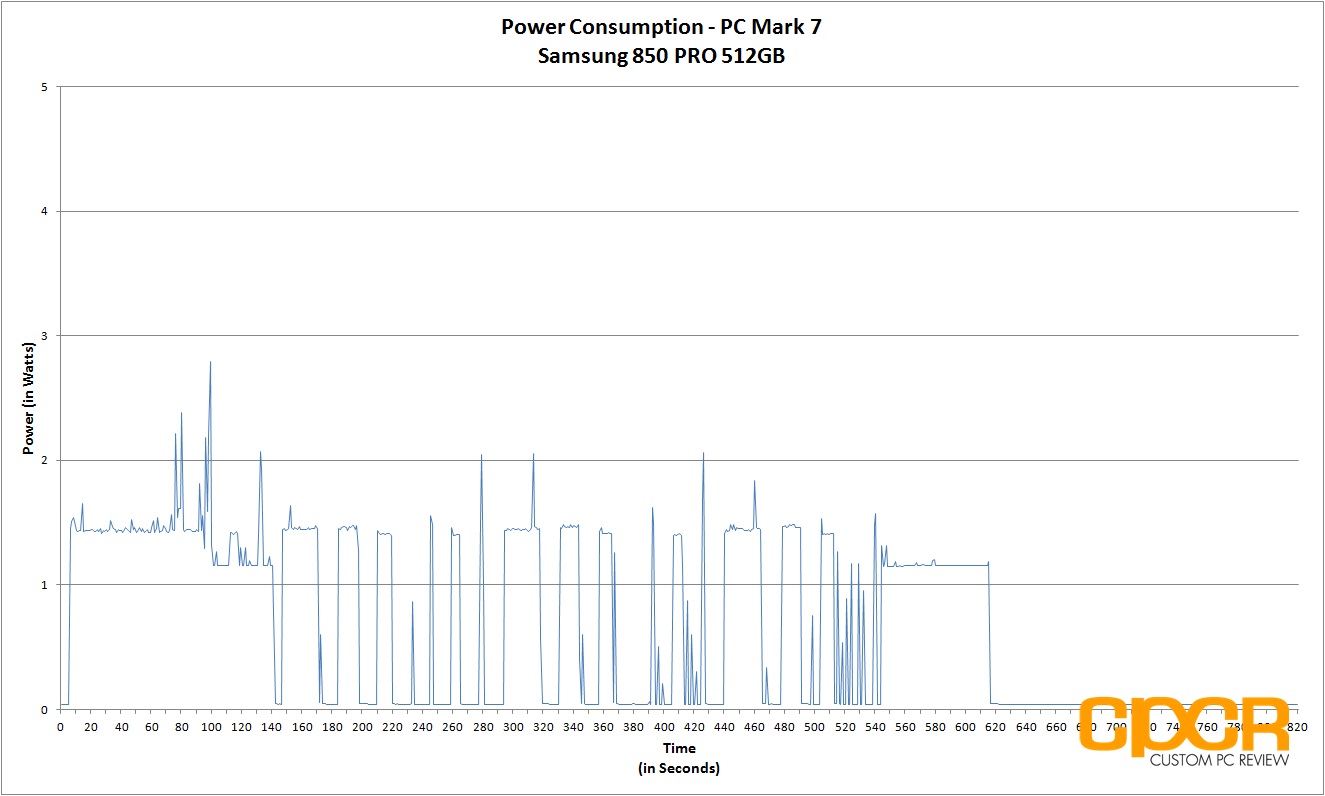Click the time axis tick "660"
Screen dimensions: 1325x796
pos(1057,727)
